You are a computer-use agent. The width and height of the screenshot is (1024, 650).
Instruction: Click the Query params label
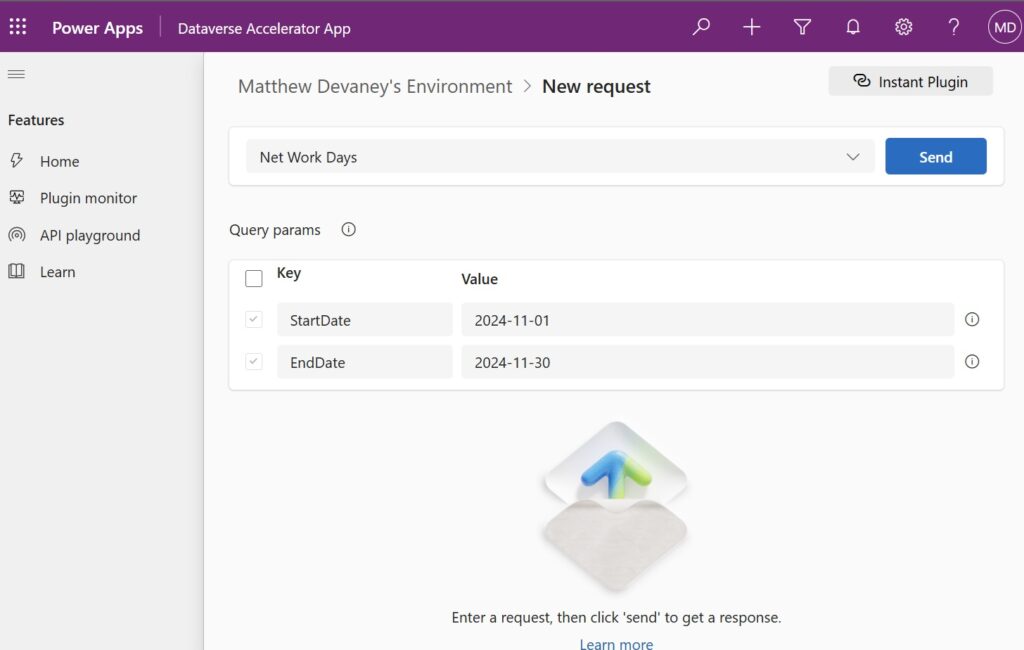pyautogui.click(x=274, y=230)
